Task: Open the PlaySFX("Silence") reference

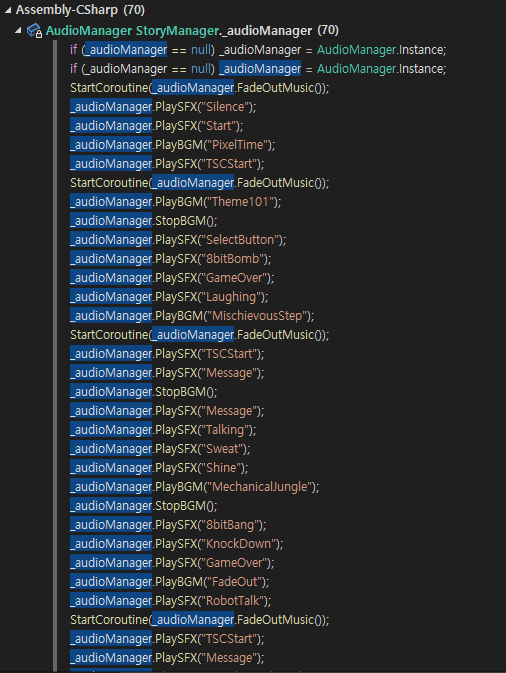Action: click(x=163, y=107)
